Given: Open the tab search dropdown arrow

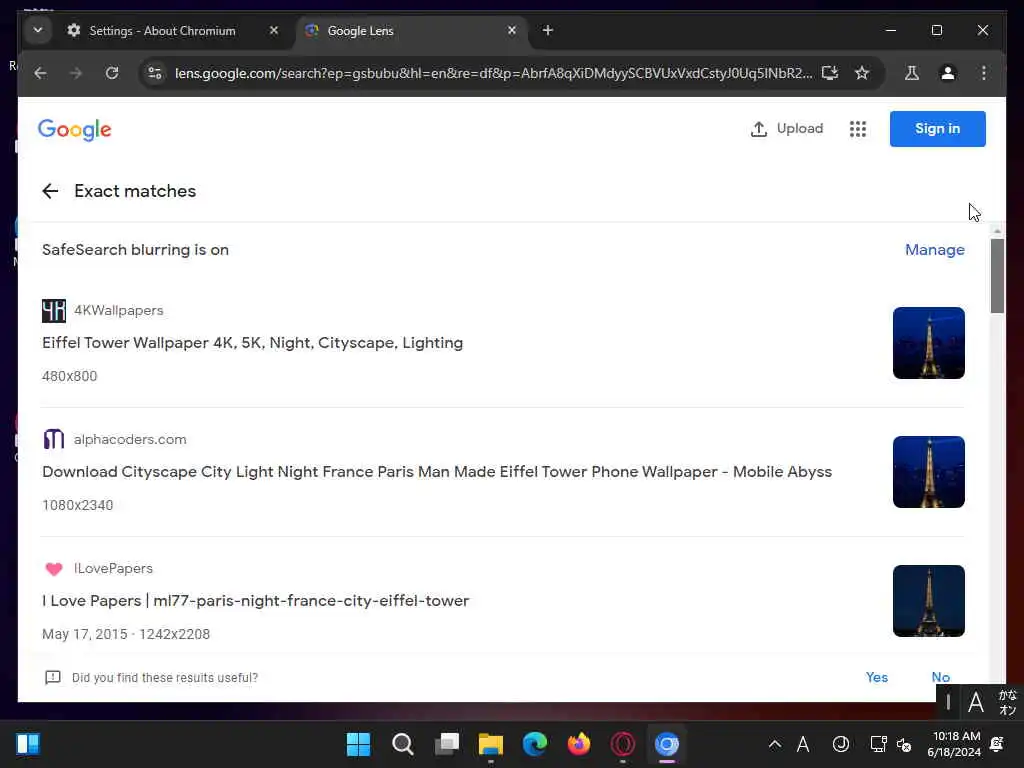Looking at the screenshot, I should (38, 31).
